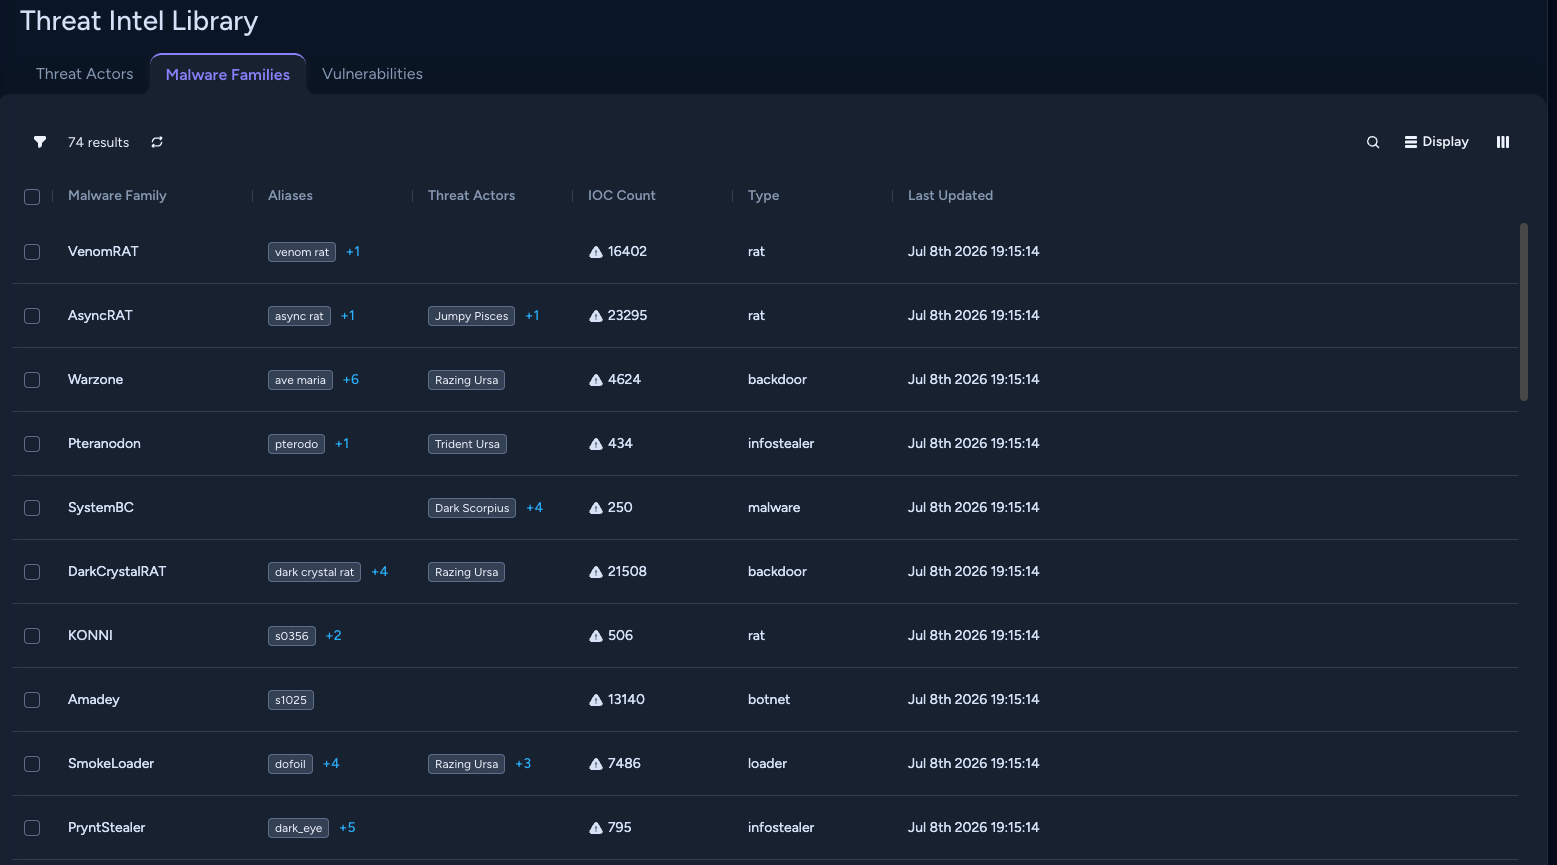Check the PryntStealer row checkbox
Viewport: 1557px width, 865px height.
click(32, 828)
